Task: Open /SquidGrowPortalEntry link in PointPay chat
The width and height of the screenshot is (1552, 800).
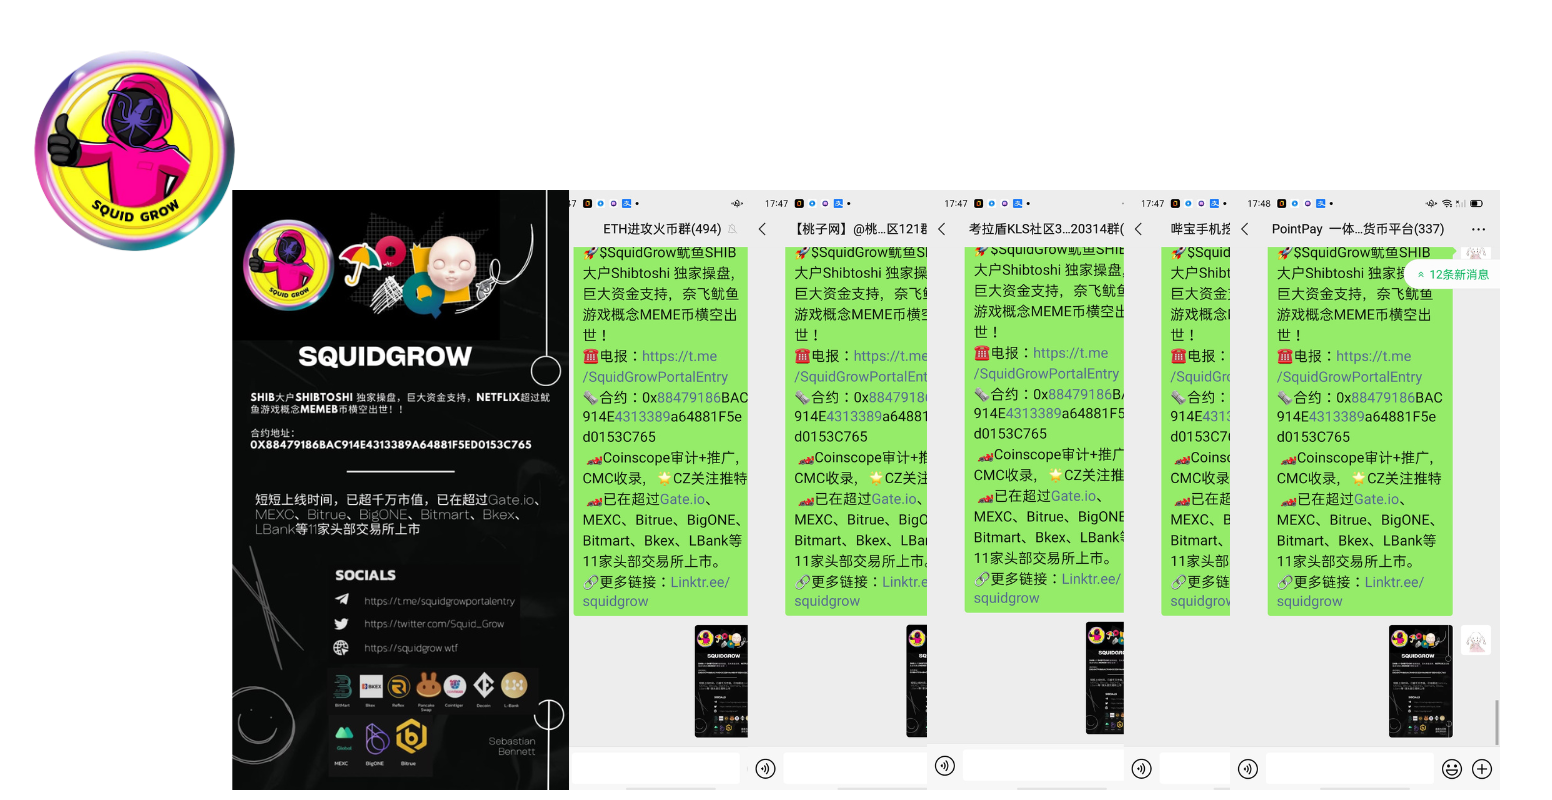Action: [1349, 377]
